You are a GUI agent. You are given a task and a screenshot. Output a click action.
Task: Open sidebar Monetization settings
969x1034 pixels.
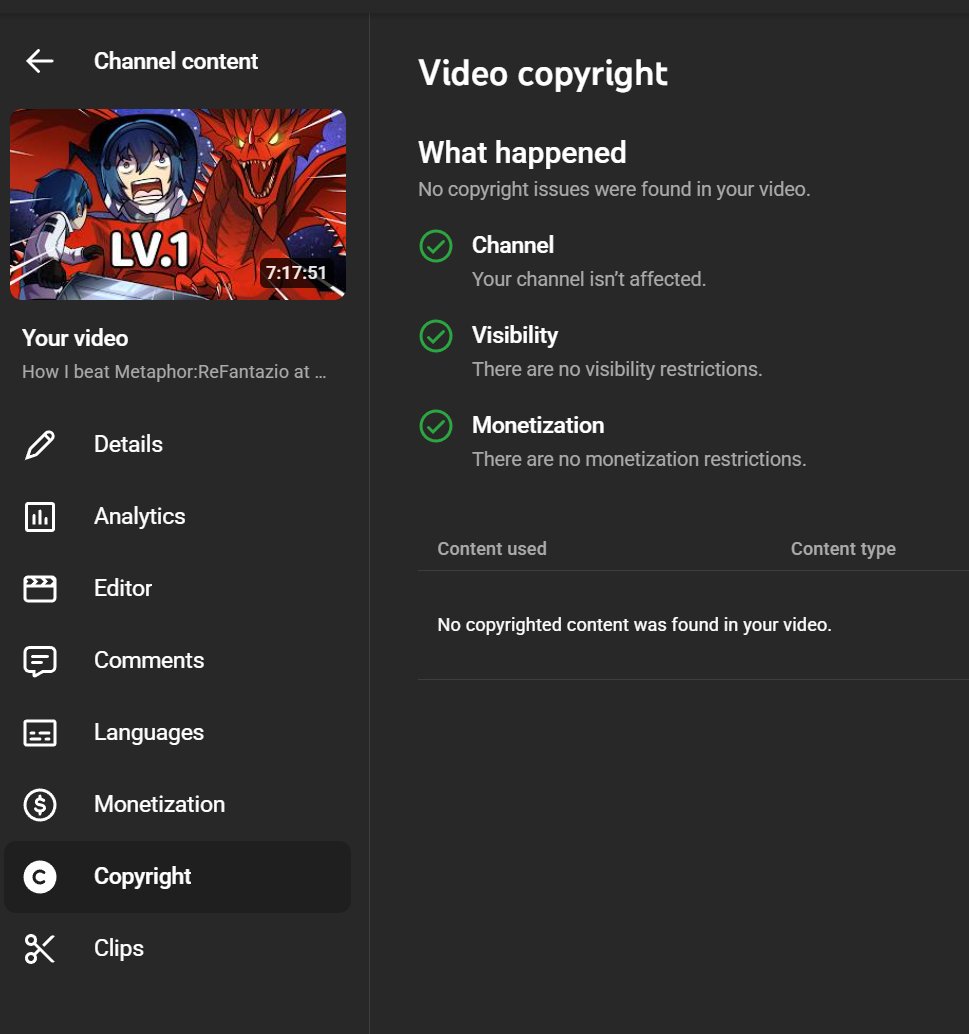tap(177, 805)
